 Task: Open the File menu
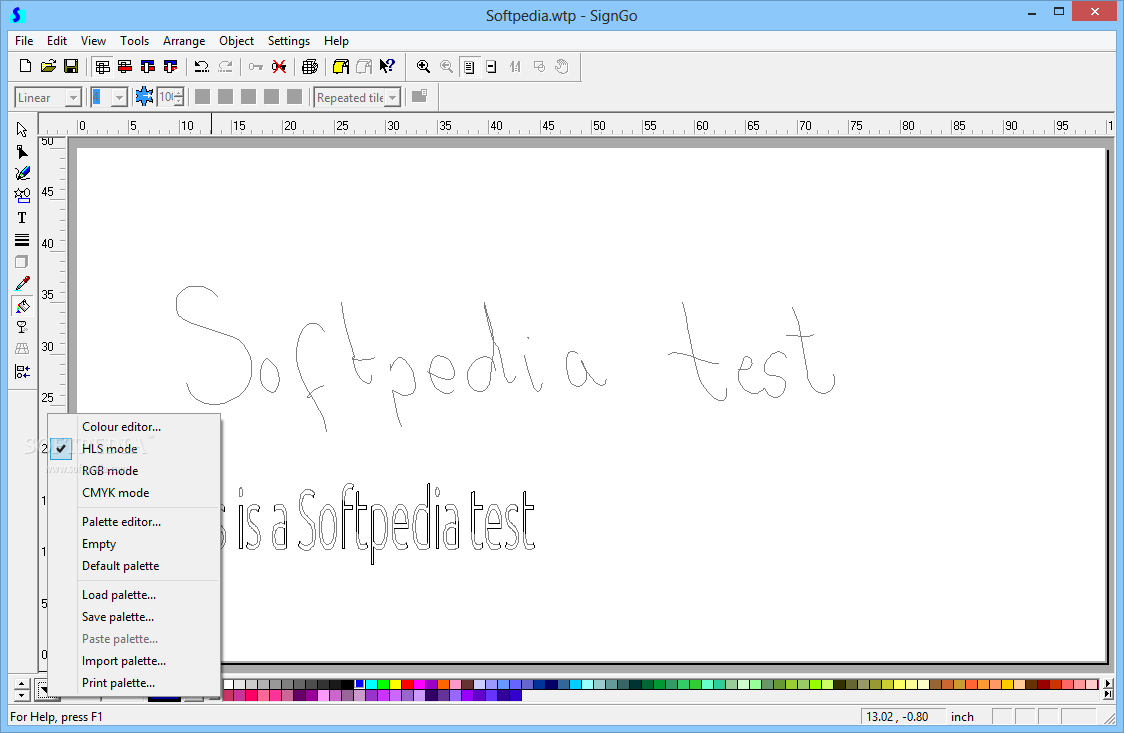click(24, 41)
